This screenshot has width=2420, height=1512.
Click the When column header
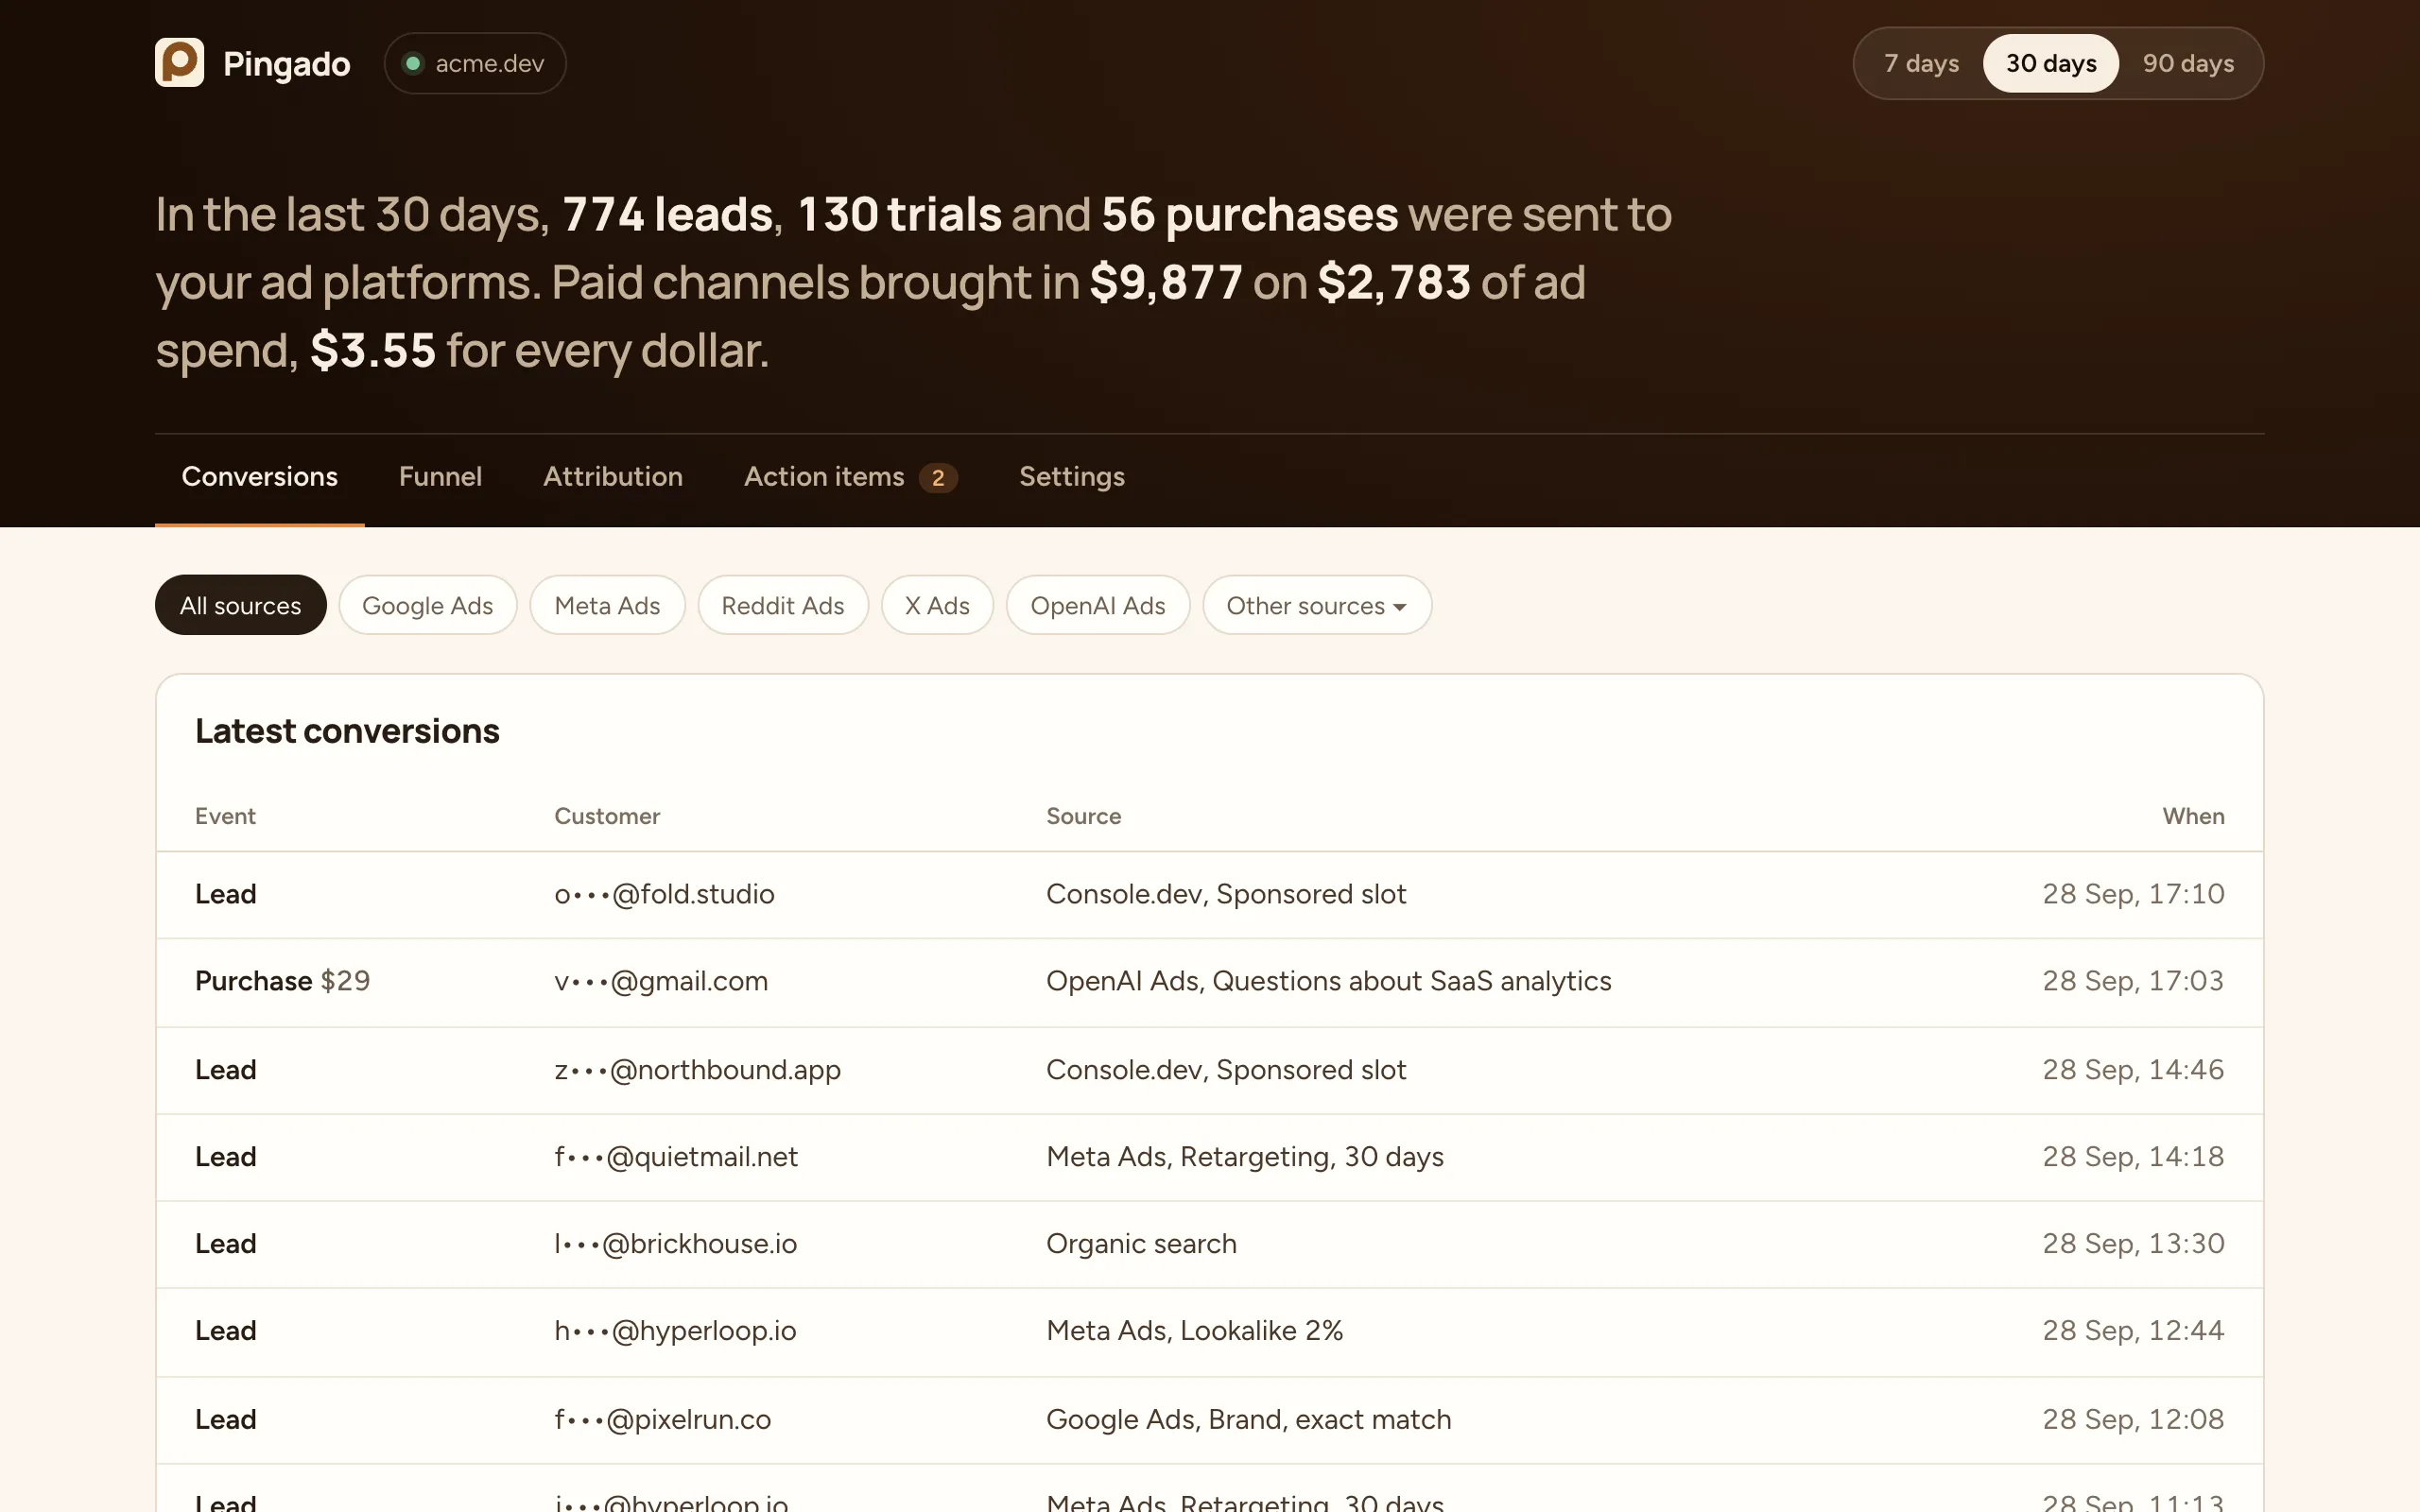click(2193, 816)
